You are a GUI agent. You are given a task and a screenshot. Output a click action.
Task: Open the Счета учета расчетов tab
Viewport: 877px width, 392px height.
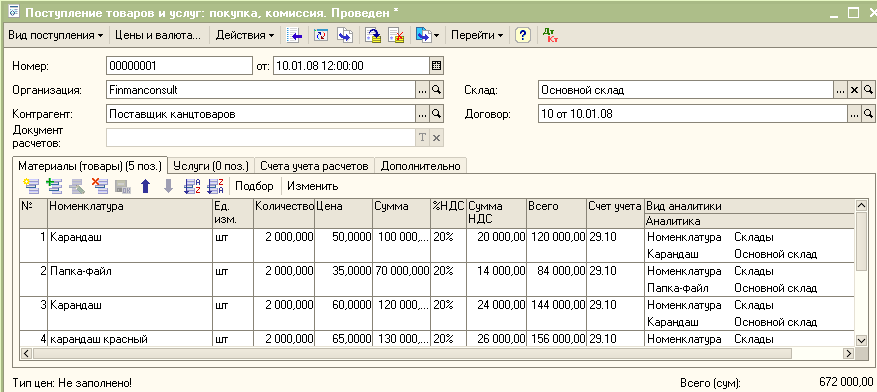point(314,166)
